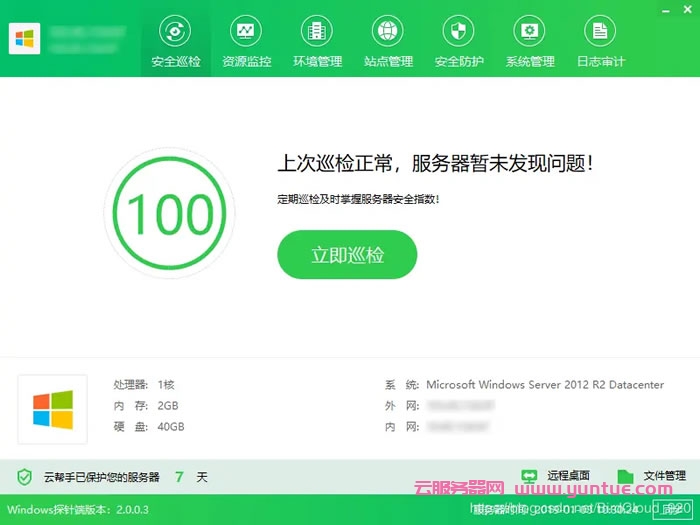Click the 7 天 protected days counter
Viewport: 700px width, 525px height.
(x=190, y=477)
